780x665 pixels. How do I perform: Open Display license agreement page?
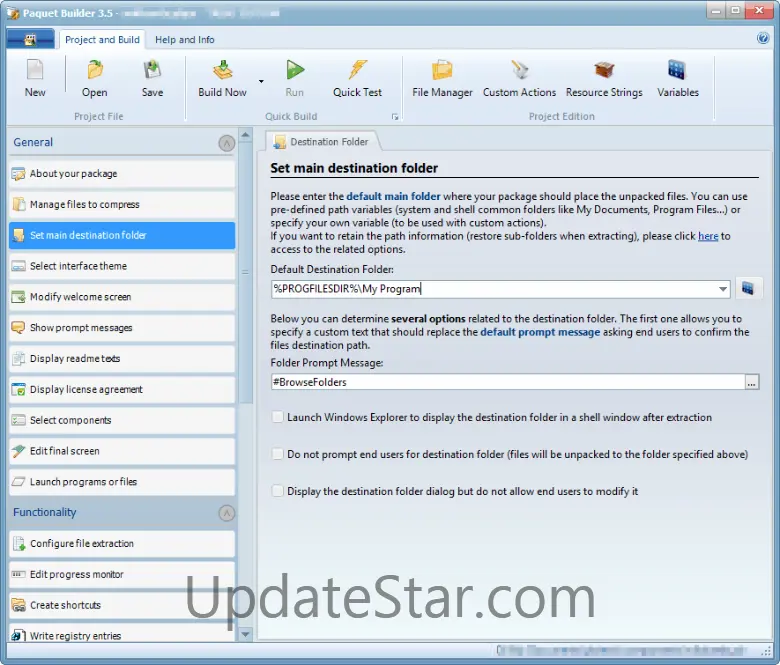(x=122, y=389)
